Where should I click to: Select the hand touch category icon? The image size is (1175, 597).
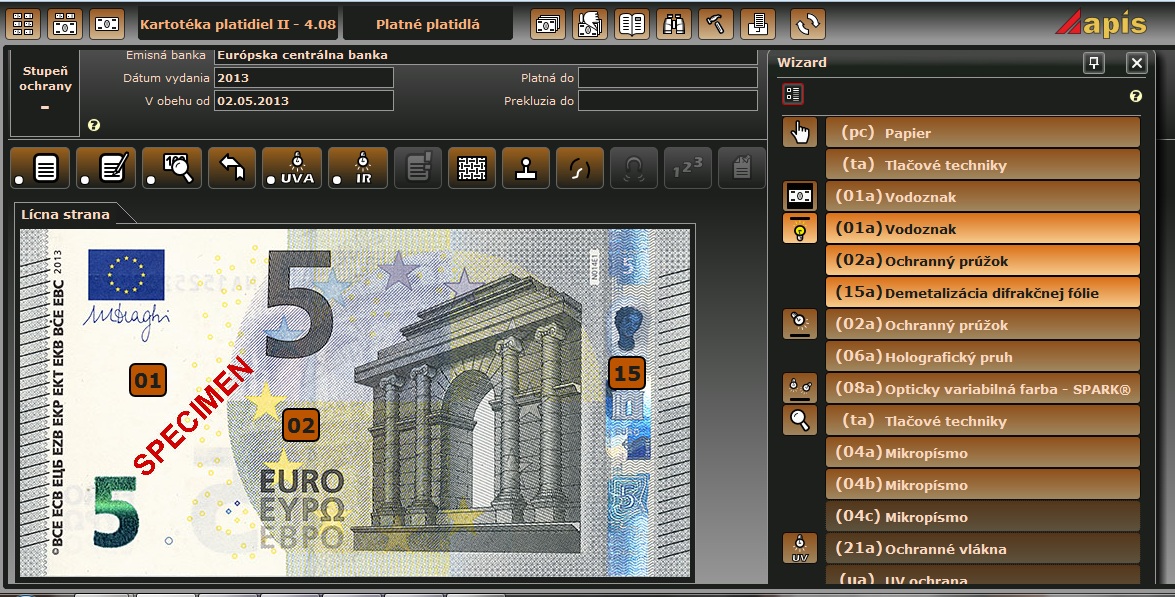799,132
